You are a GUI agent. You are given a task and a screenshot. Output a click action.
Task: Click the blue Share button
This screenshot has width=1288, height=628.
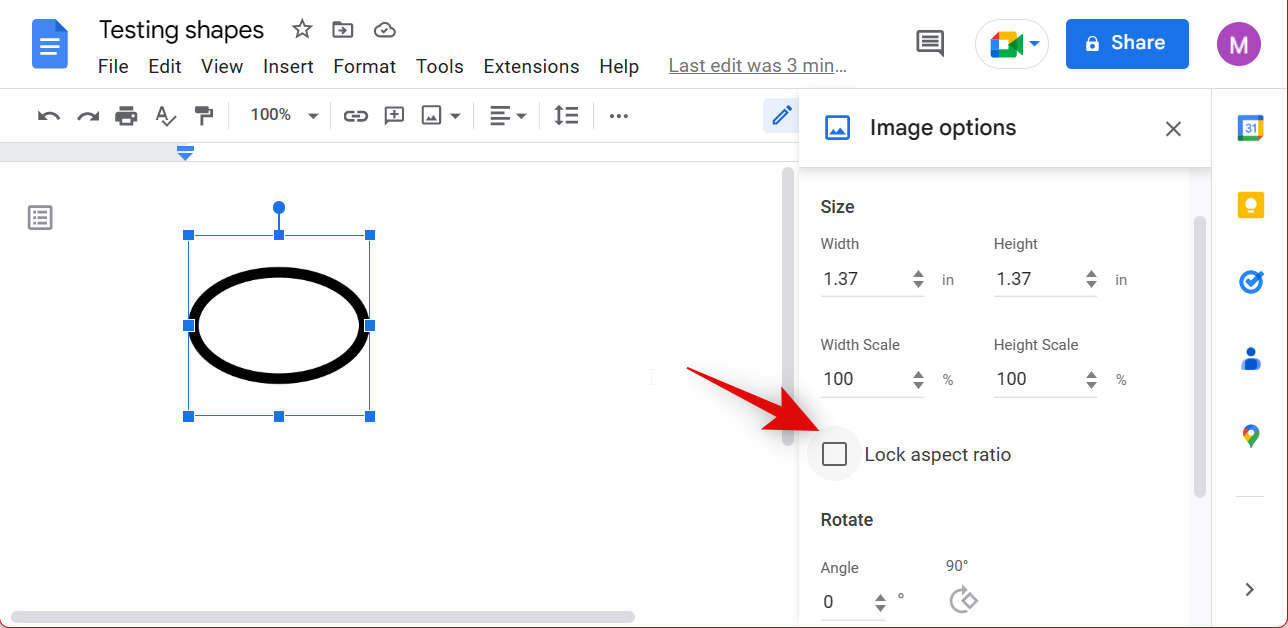click(1126, 43)
